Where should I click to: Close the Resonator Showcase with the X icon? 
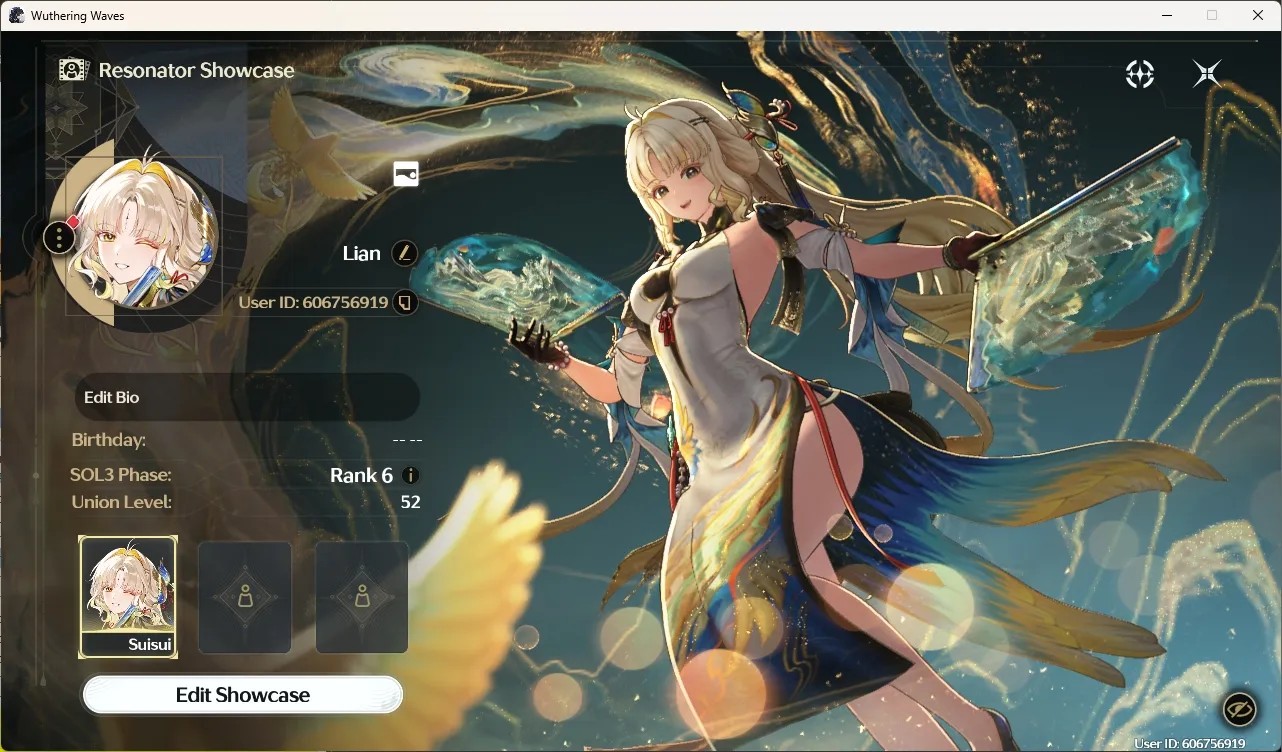coord(1207,74)
